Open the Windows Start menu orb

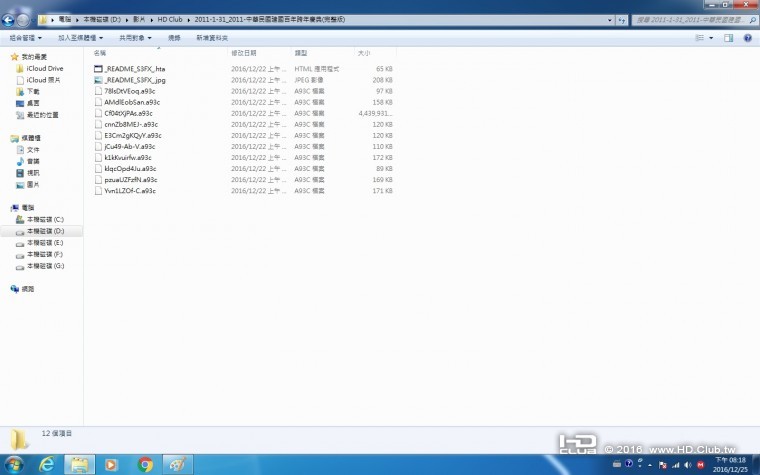[x=14, y=465]
